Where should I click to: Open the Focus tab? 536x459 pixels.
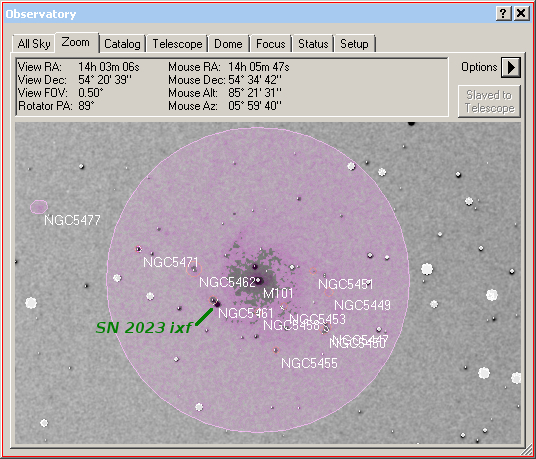point(271,44)
